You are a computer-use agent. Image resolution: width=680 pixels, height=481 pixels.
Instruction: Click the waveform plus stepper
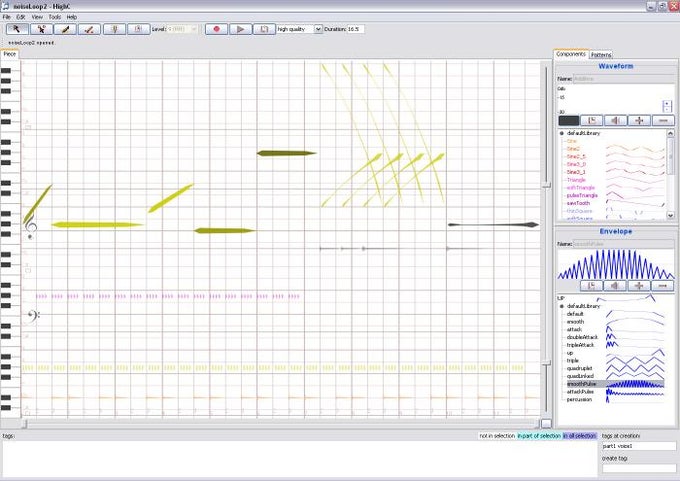tap(667, 104)
